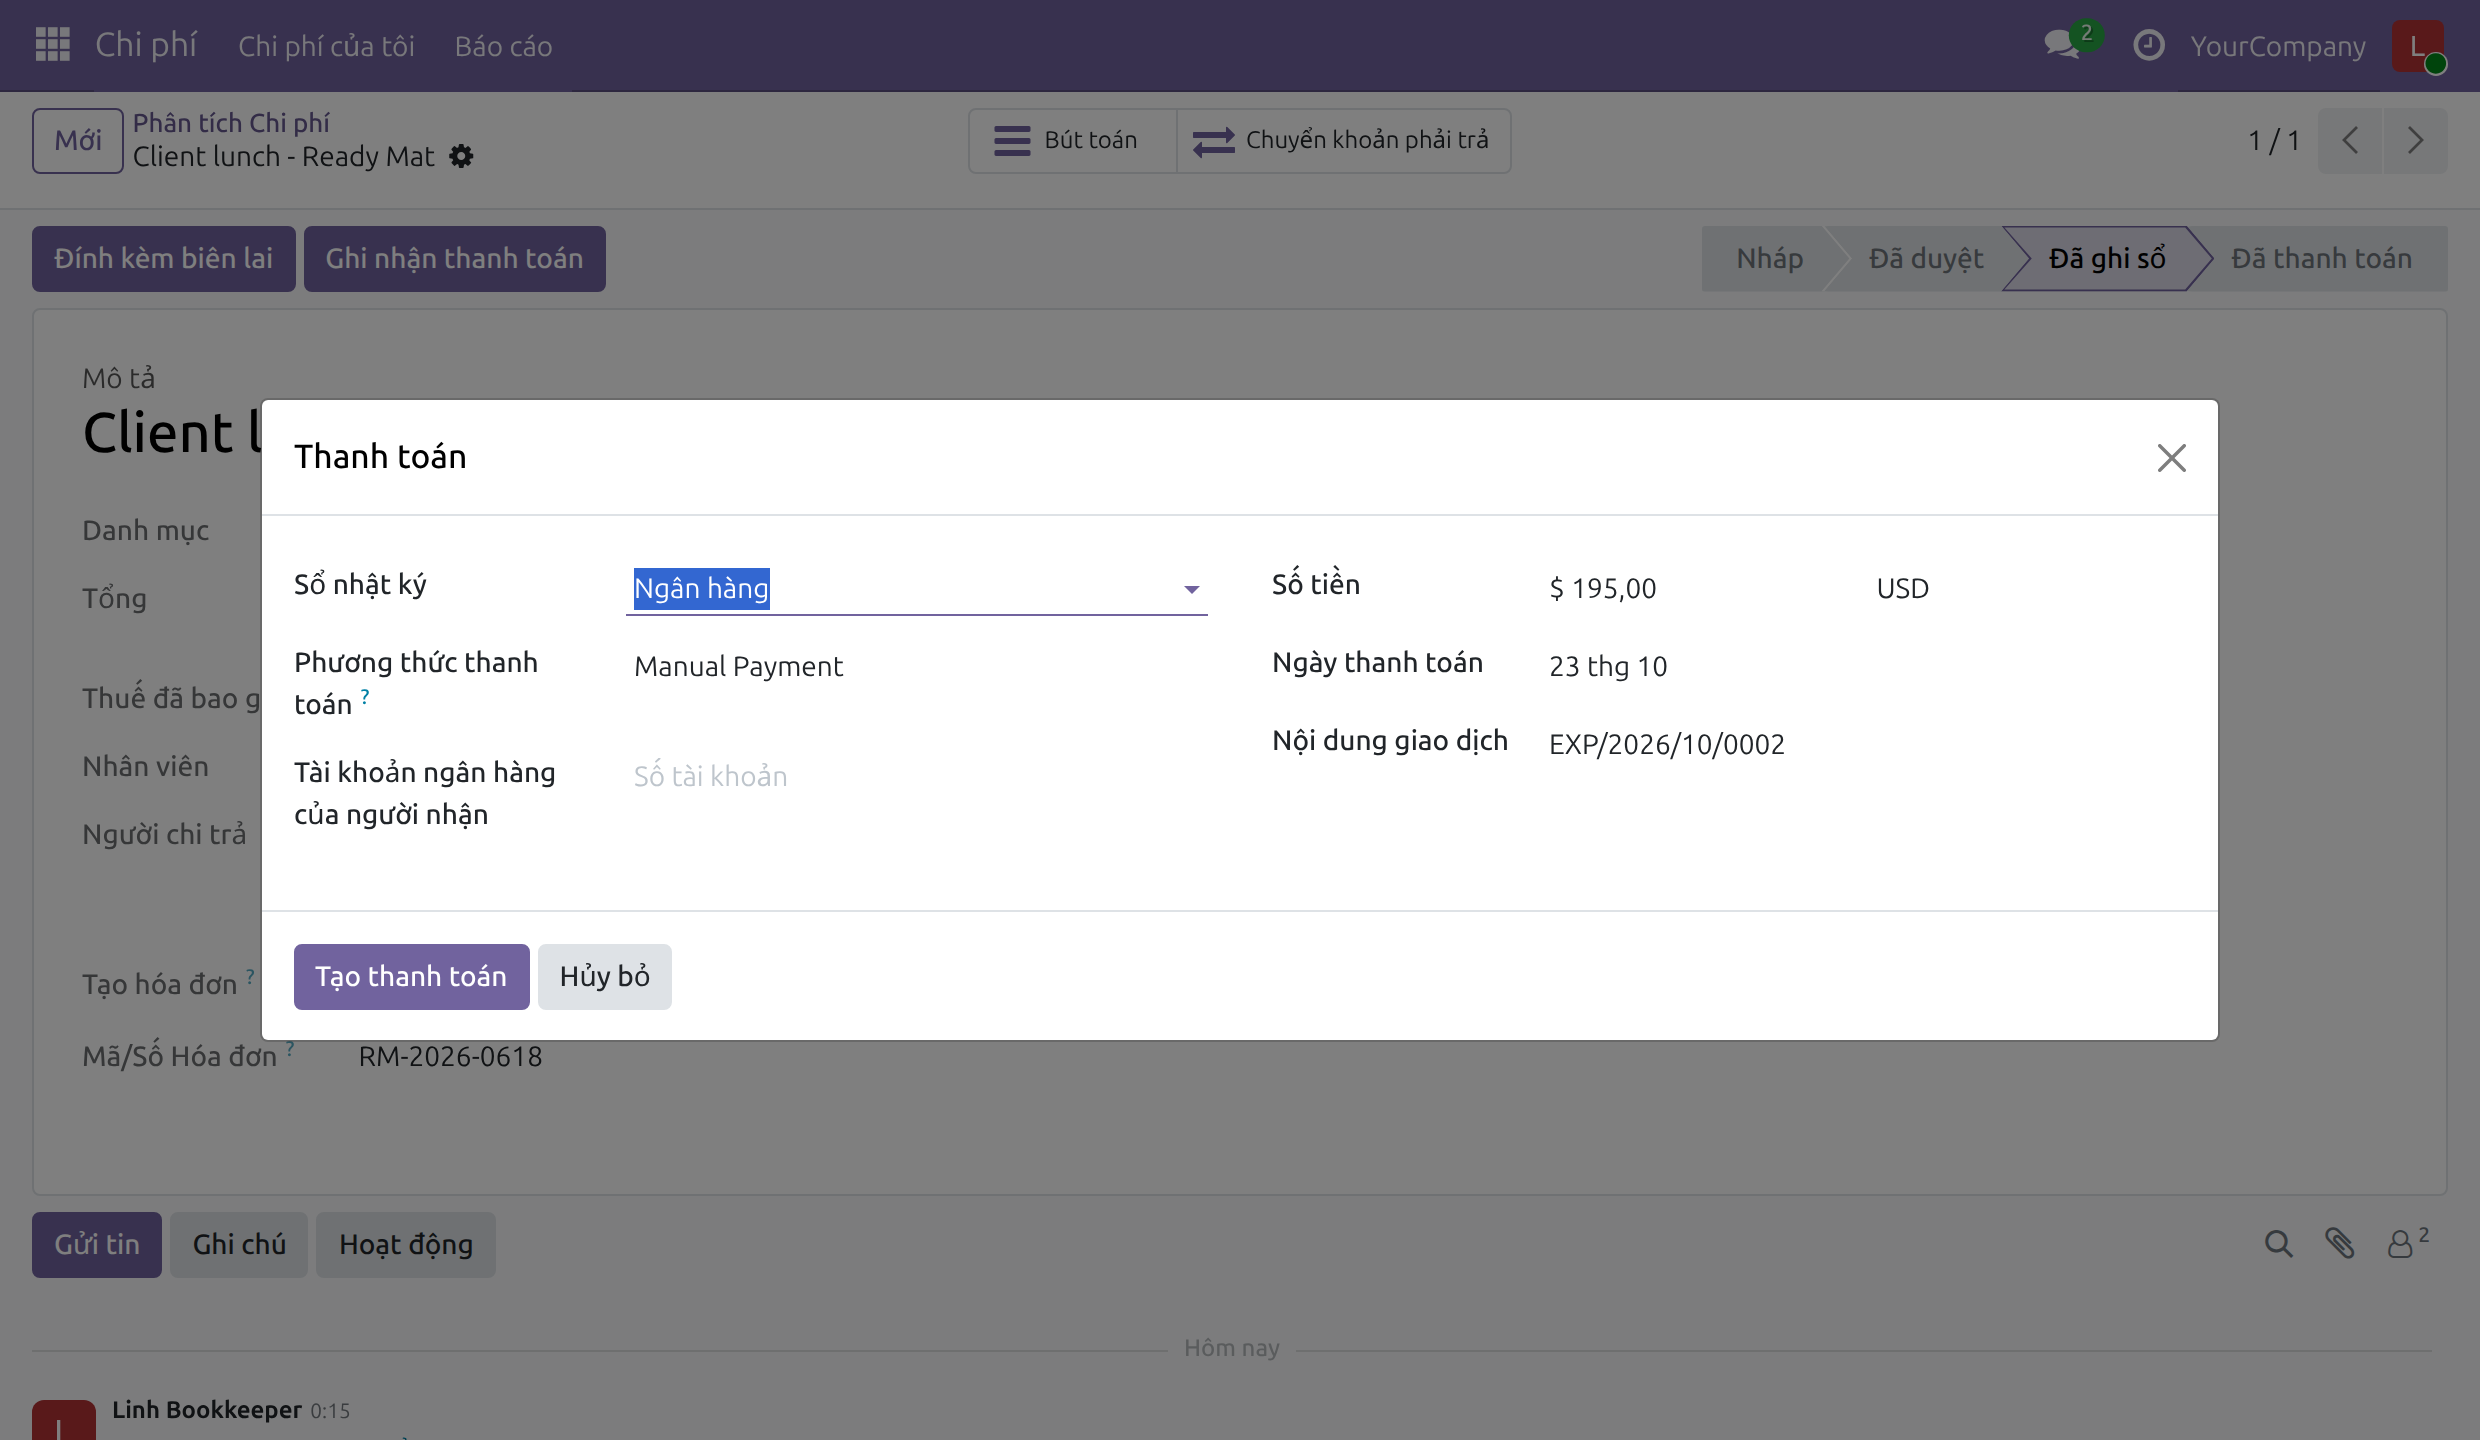This screenshot has height=1440, width=2480.
Task: Open the Chi phí của tôi menu
Action: [326, 46]
